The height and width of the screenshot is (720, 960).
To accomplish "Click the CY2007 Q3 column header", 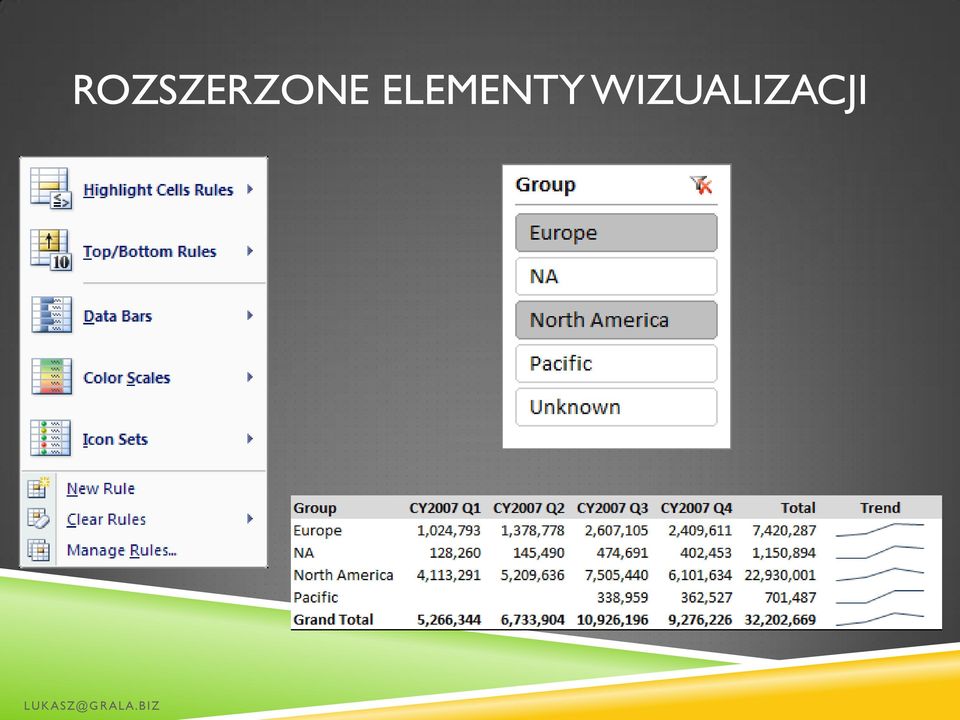I will [x=612, y=508].
